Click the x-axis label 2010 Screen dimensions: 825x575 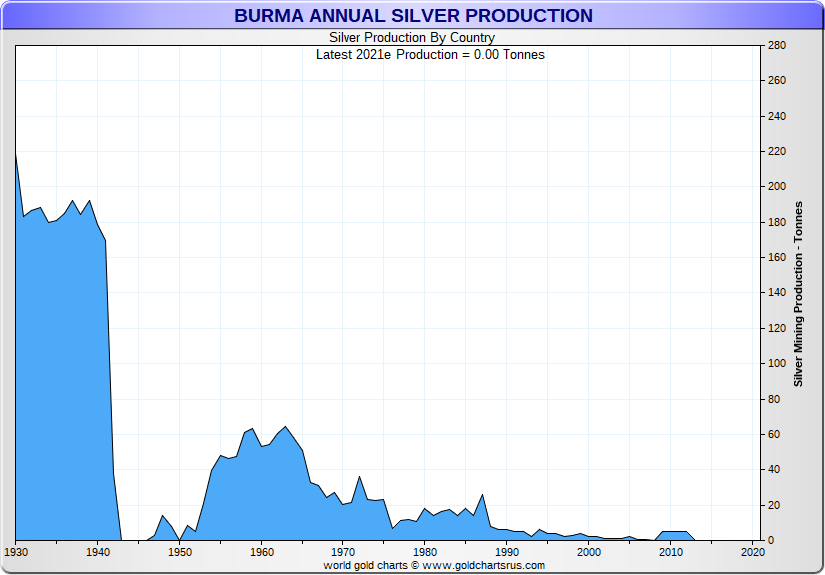coord(670,552)
